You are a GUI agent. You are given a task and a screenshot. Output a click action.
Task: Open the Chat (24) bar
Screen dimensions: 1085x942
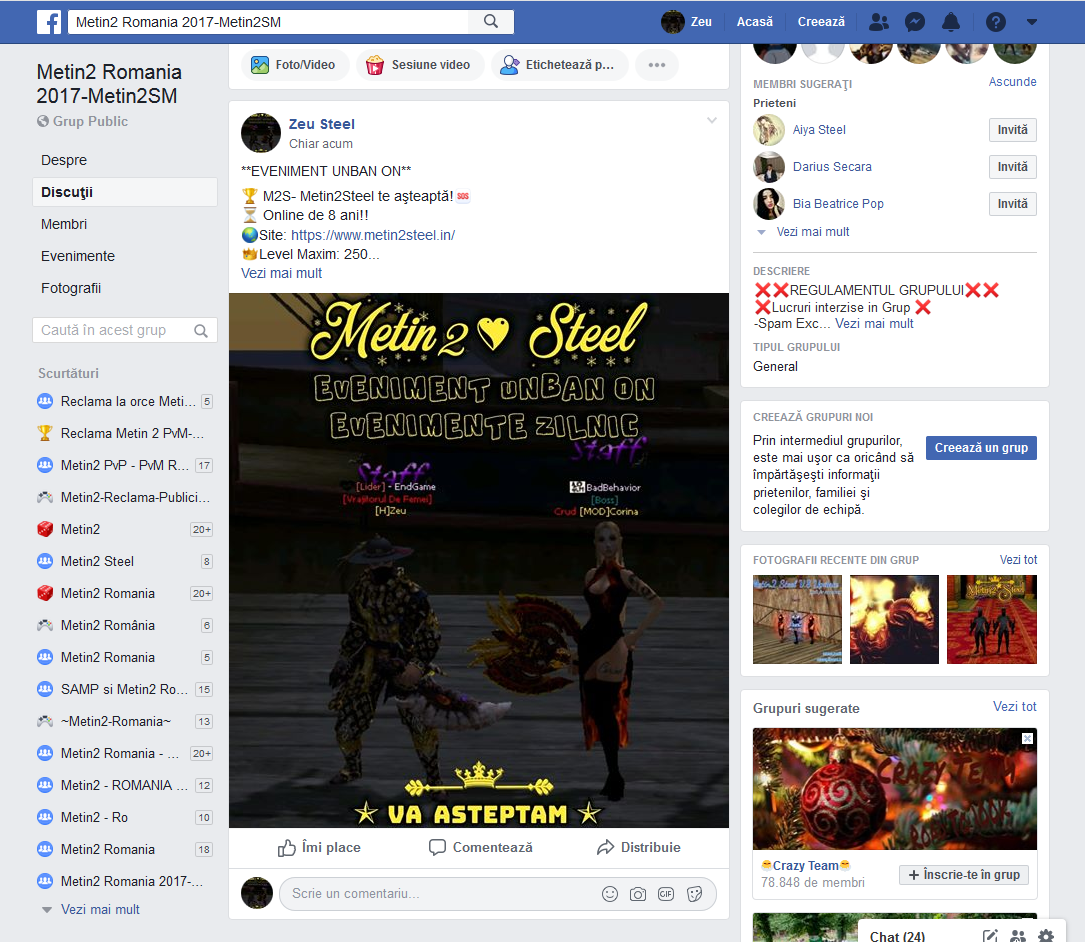pyautogui.click(x=897, y=936)
